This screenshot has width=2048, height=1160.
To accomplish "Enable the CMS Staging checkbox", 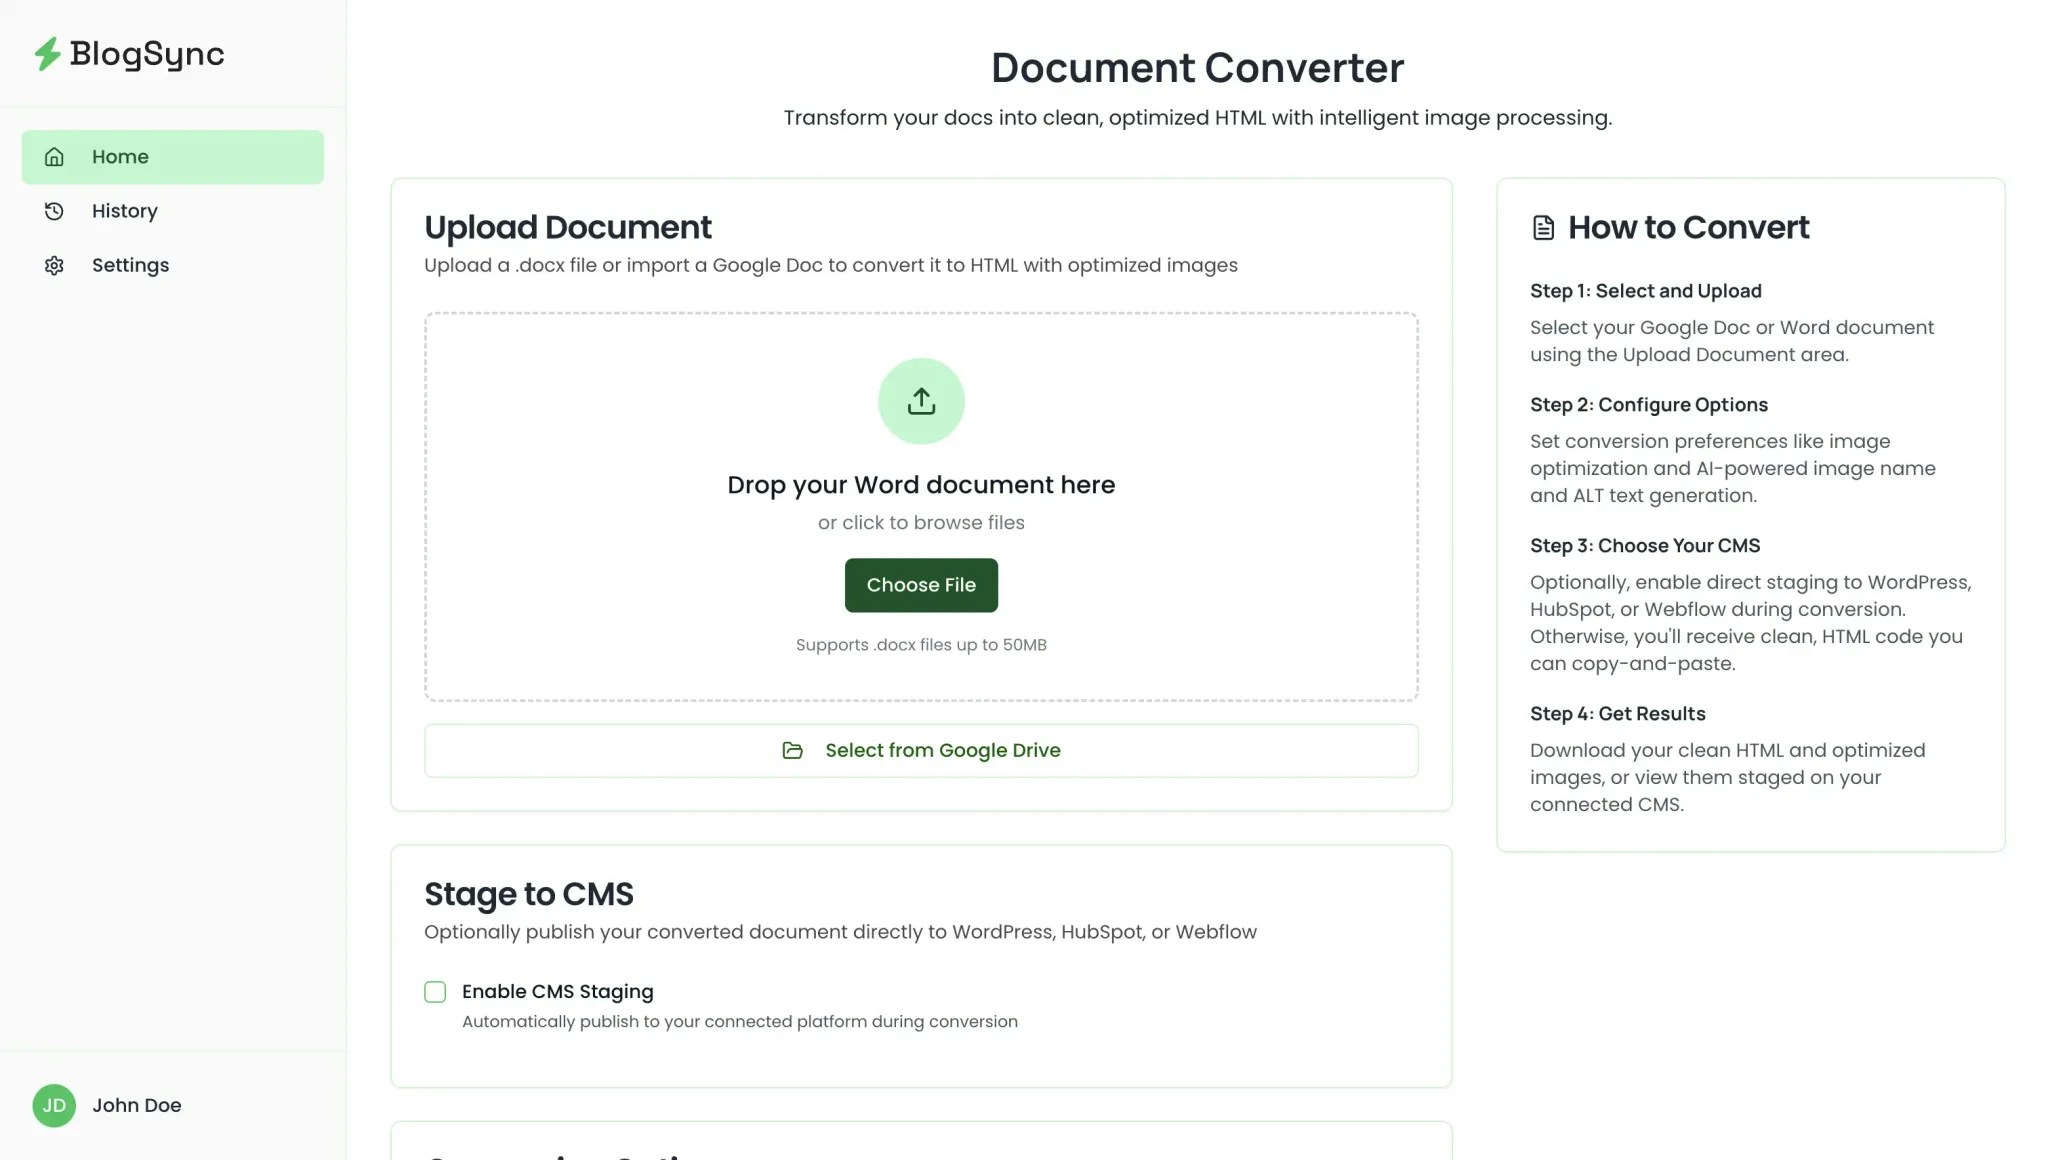I will [435, 992].
